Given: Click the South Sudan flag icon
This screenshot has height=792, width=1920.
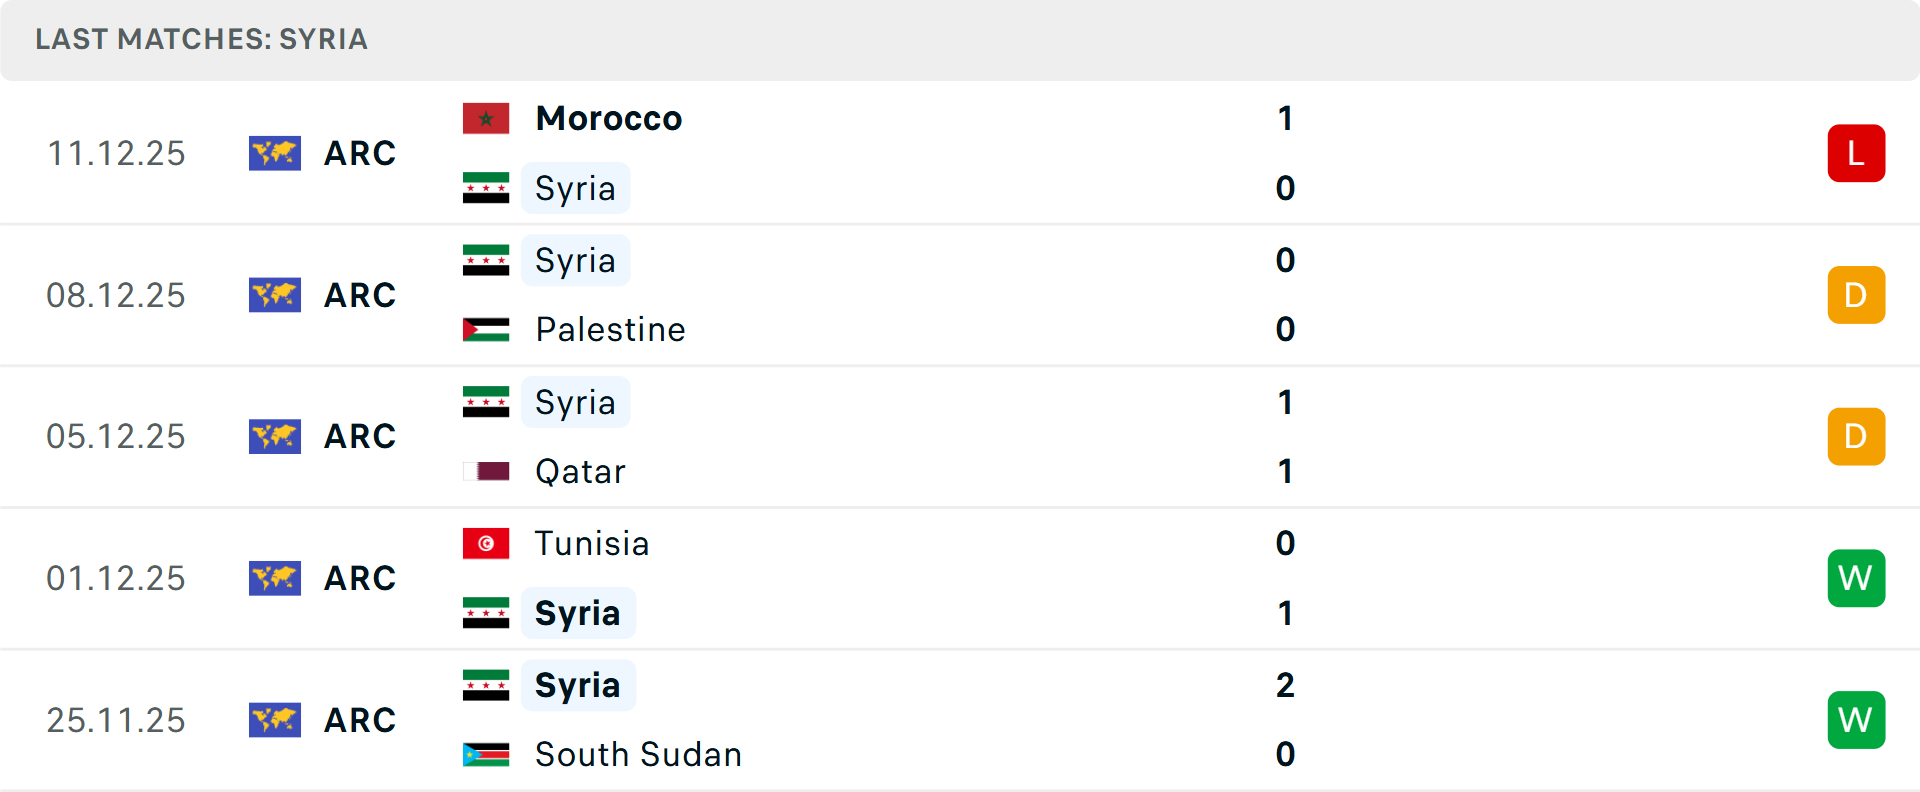Looking at the screenshot, I should point(486,755).
